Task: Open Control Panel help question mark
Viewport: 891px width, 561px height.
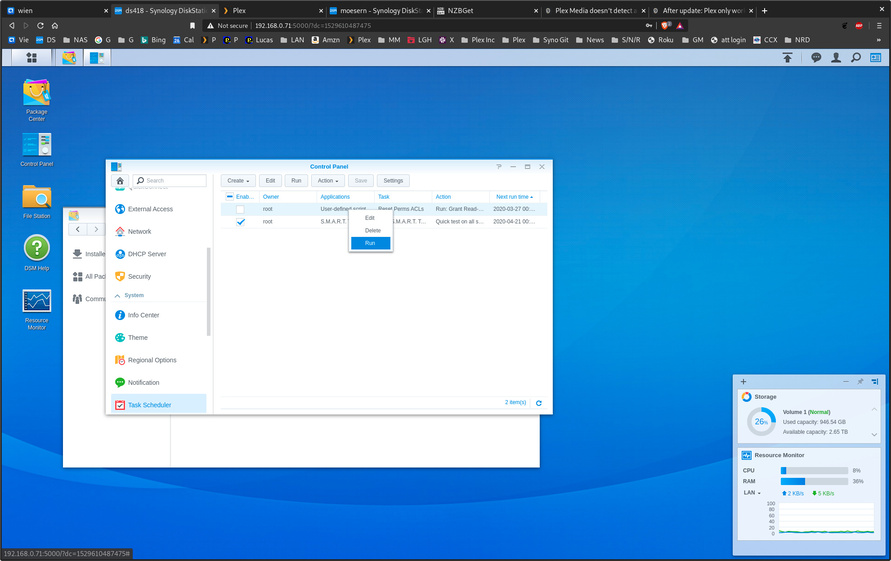Action: pos(498,167)
